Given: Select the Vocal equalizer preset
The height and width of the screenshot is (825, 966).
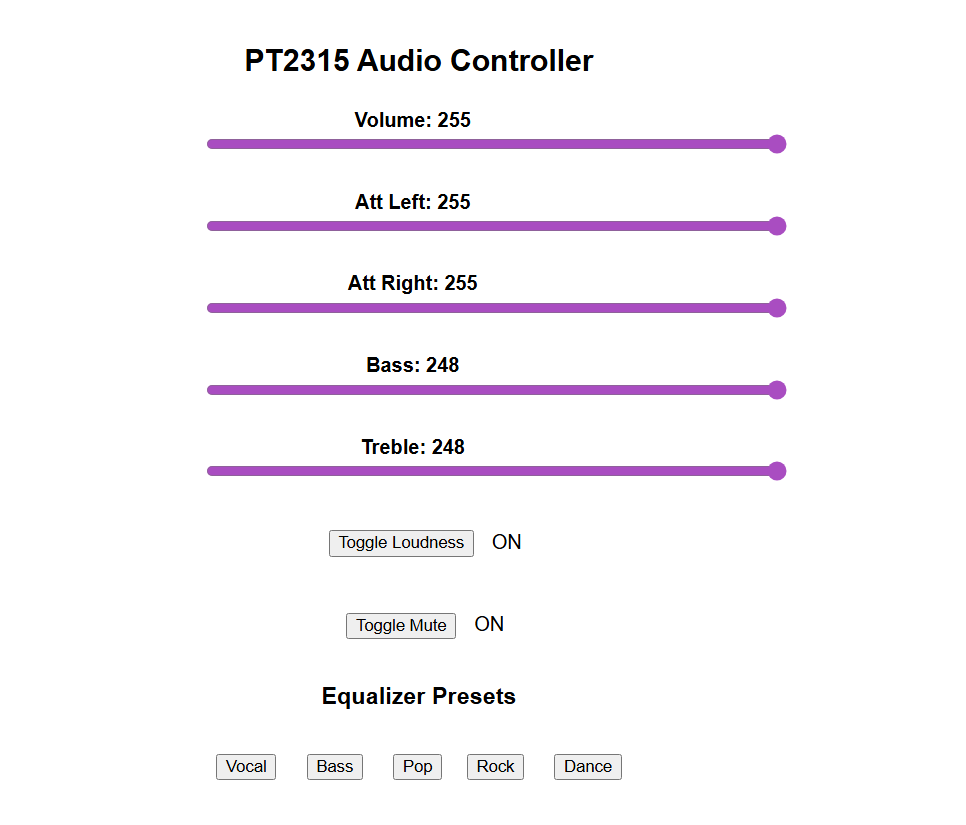Looking at the screenshot, I should (246, 767).
